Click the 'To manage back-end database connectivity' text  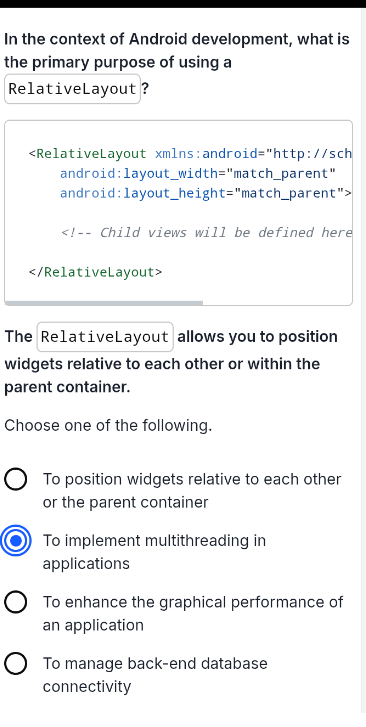(155, 675)
